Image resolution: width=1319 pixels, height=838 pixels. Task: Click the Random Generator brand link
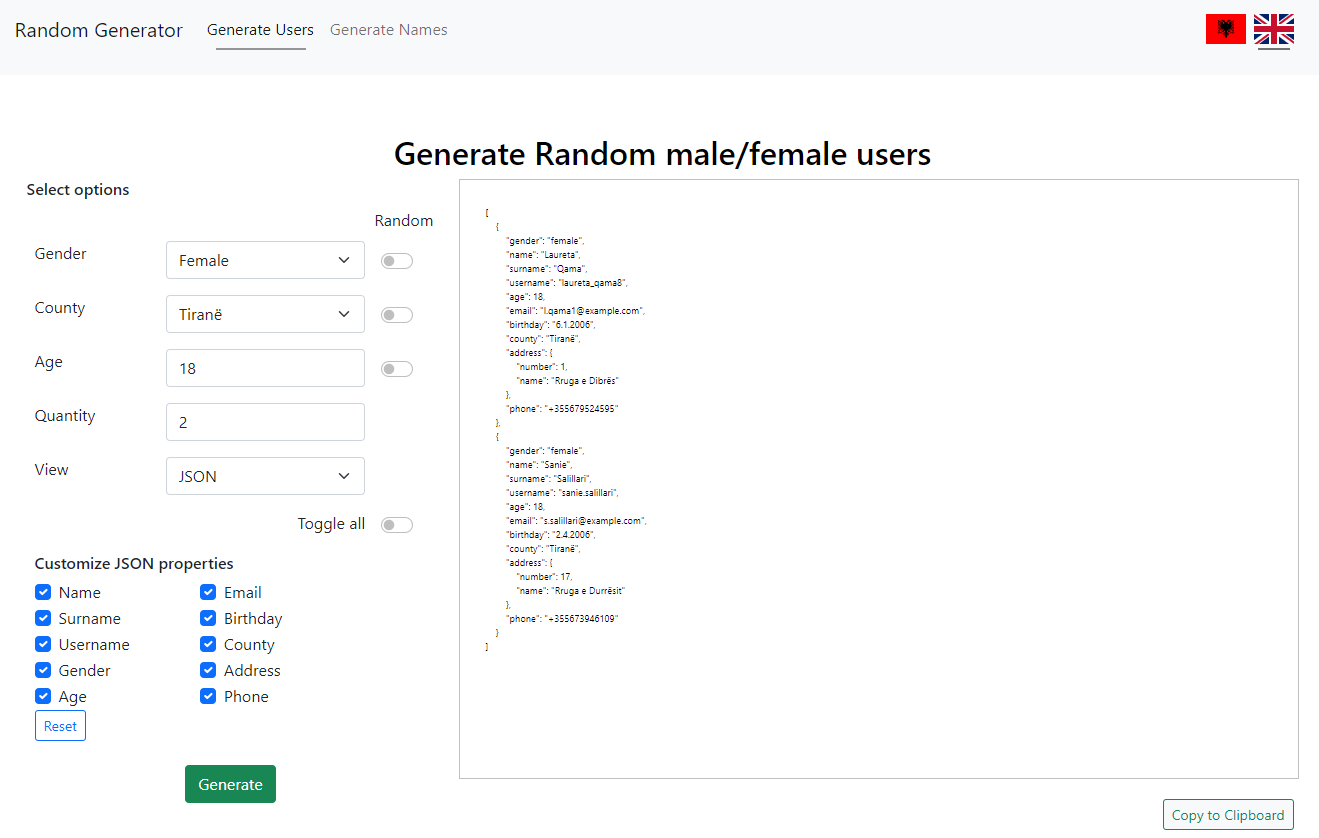(x=99, y=30)
